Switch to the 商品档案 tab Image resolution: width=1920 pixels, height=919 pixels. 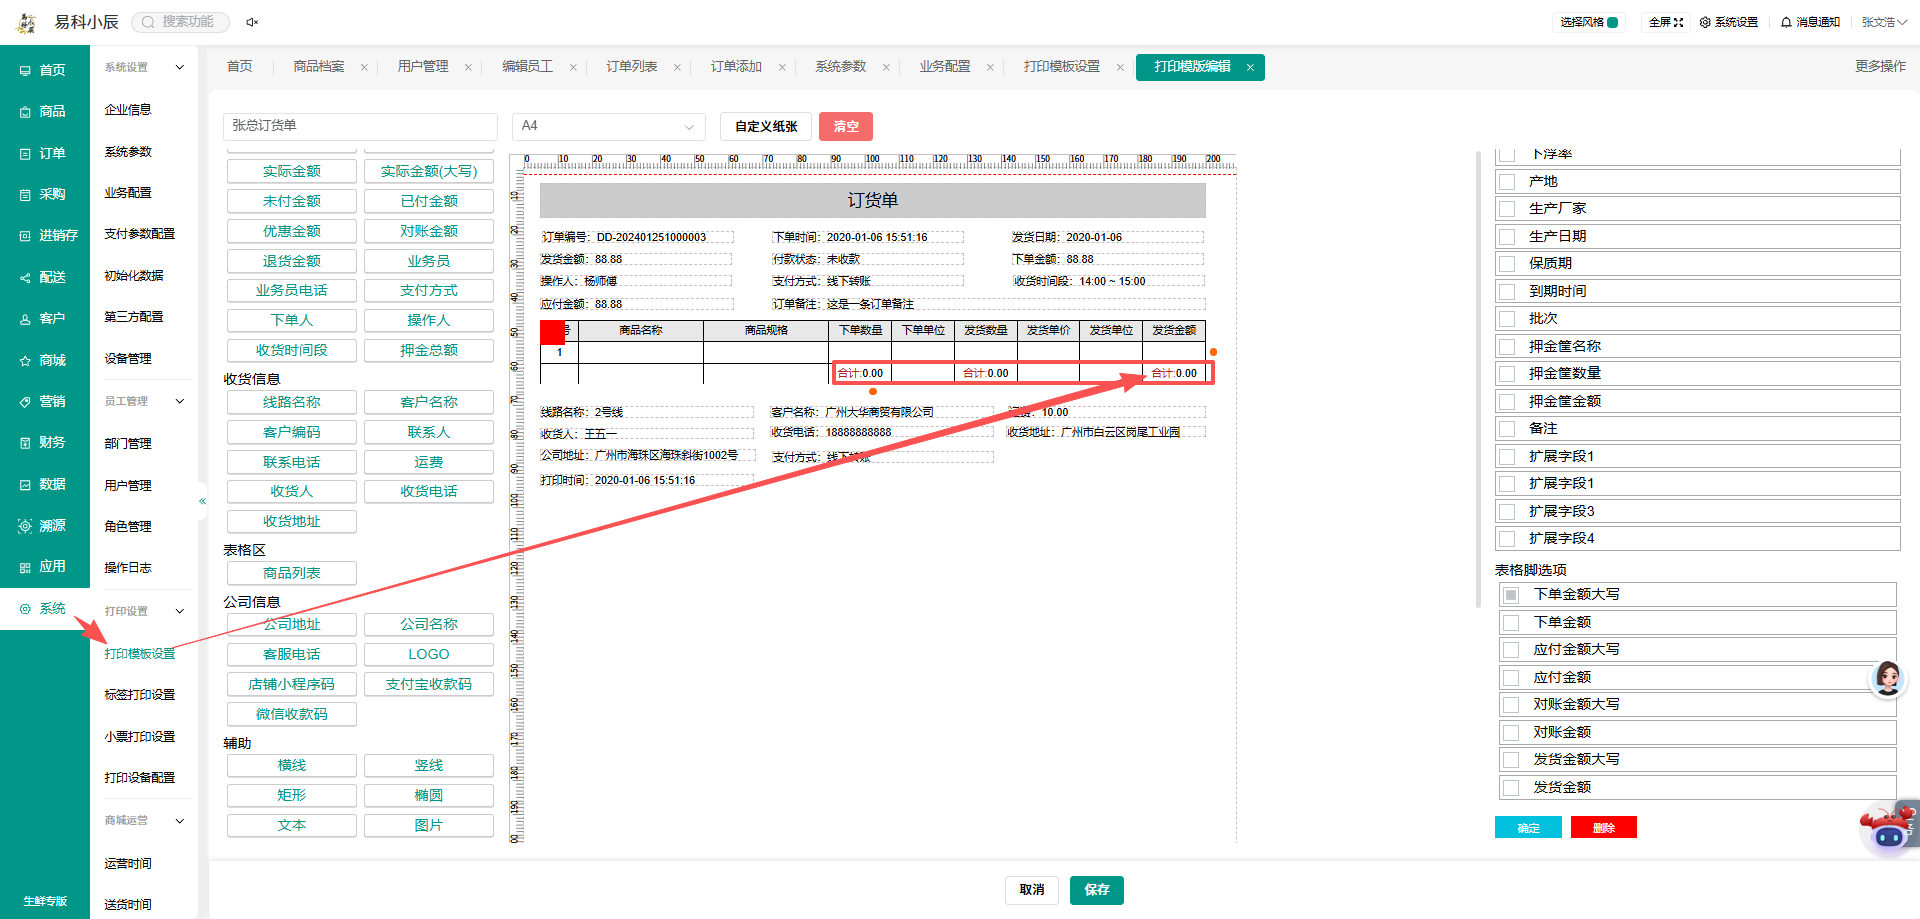(x=318, y=67)
